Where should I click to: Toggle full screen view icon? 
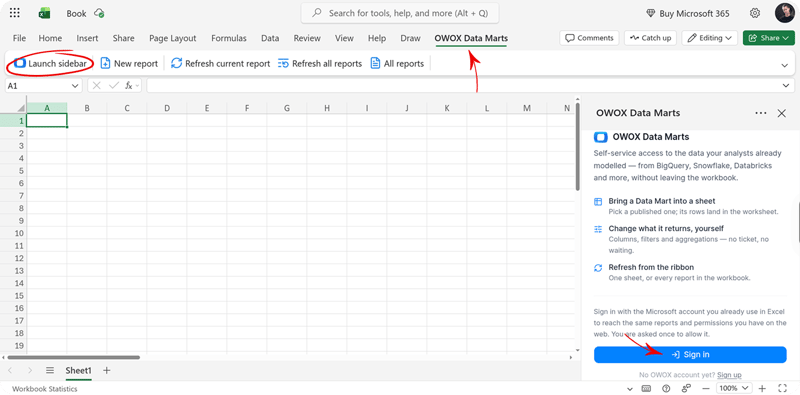point(783,388)
